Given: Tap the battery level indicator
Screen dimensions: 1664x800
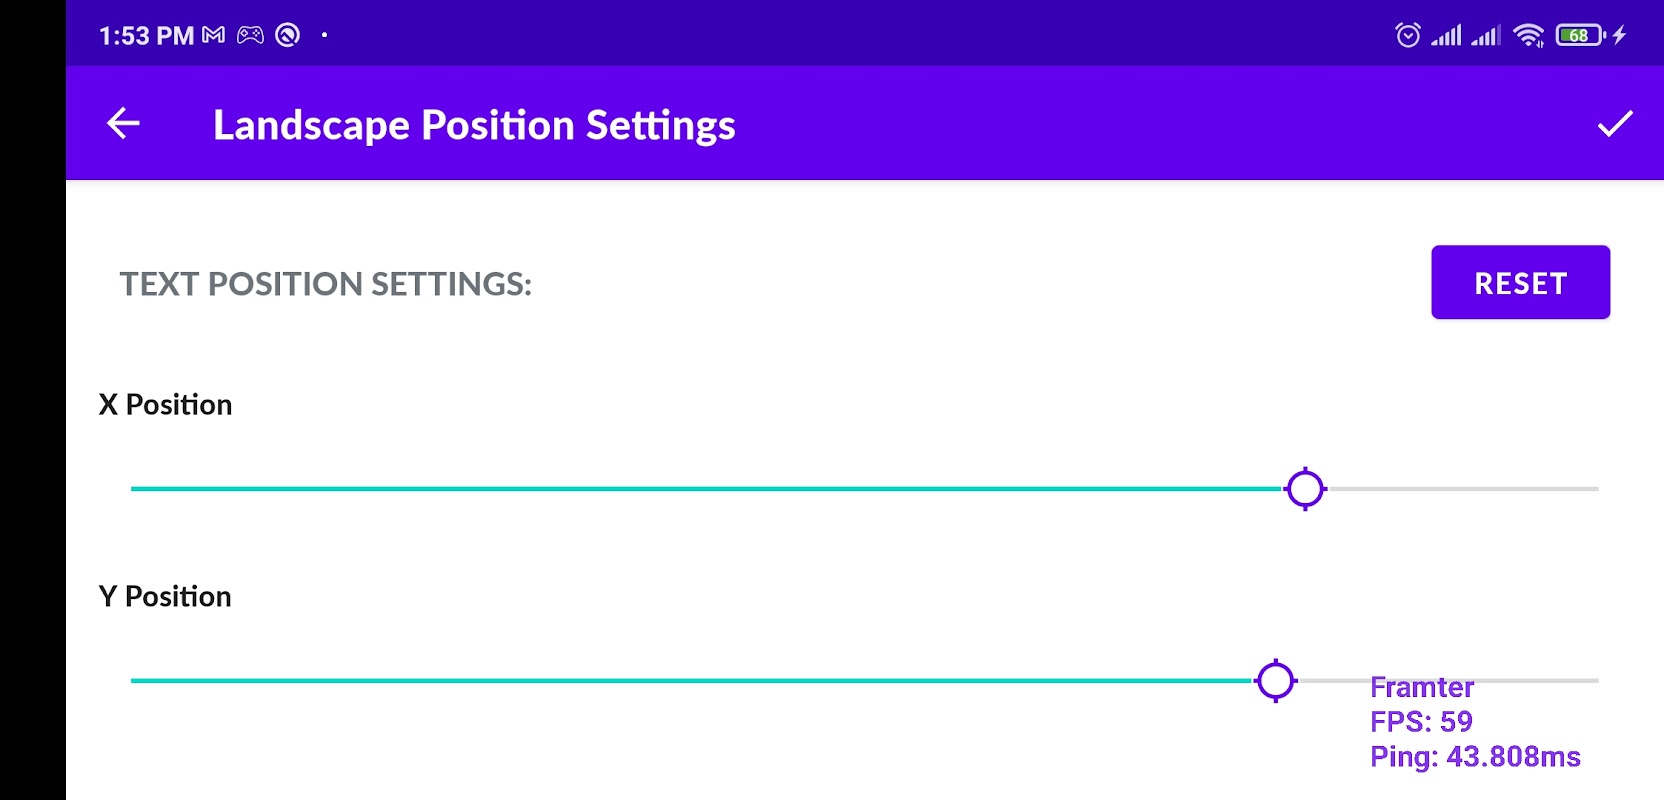Looking at the screenshot, I should (x=1579, y=36).
